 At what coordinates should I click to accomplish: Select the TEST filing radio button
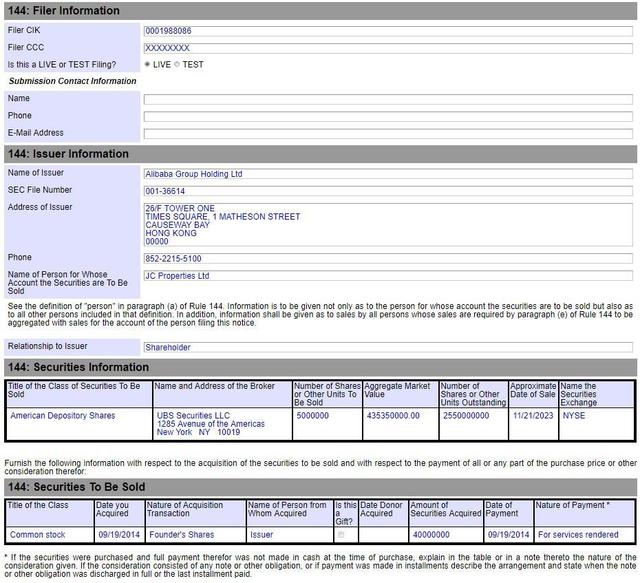click(177, 64)
